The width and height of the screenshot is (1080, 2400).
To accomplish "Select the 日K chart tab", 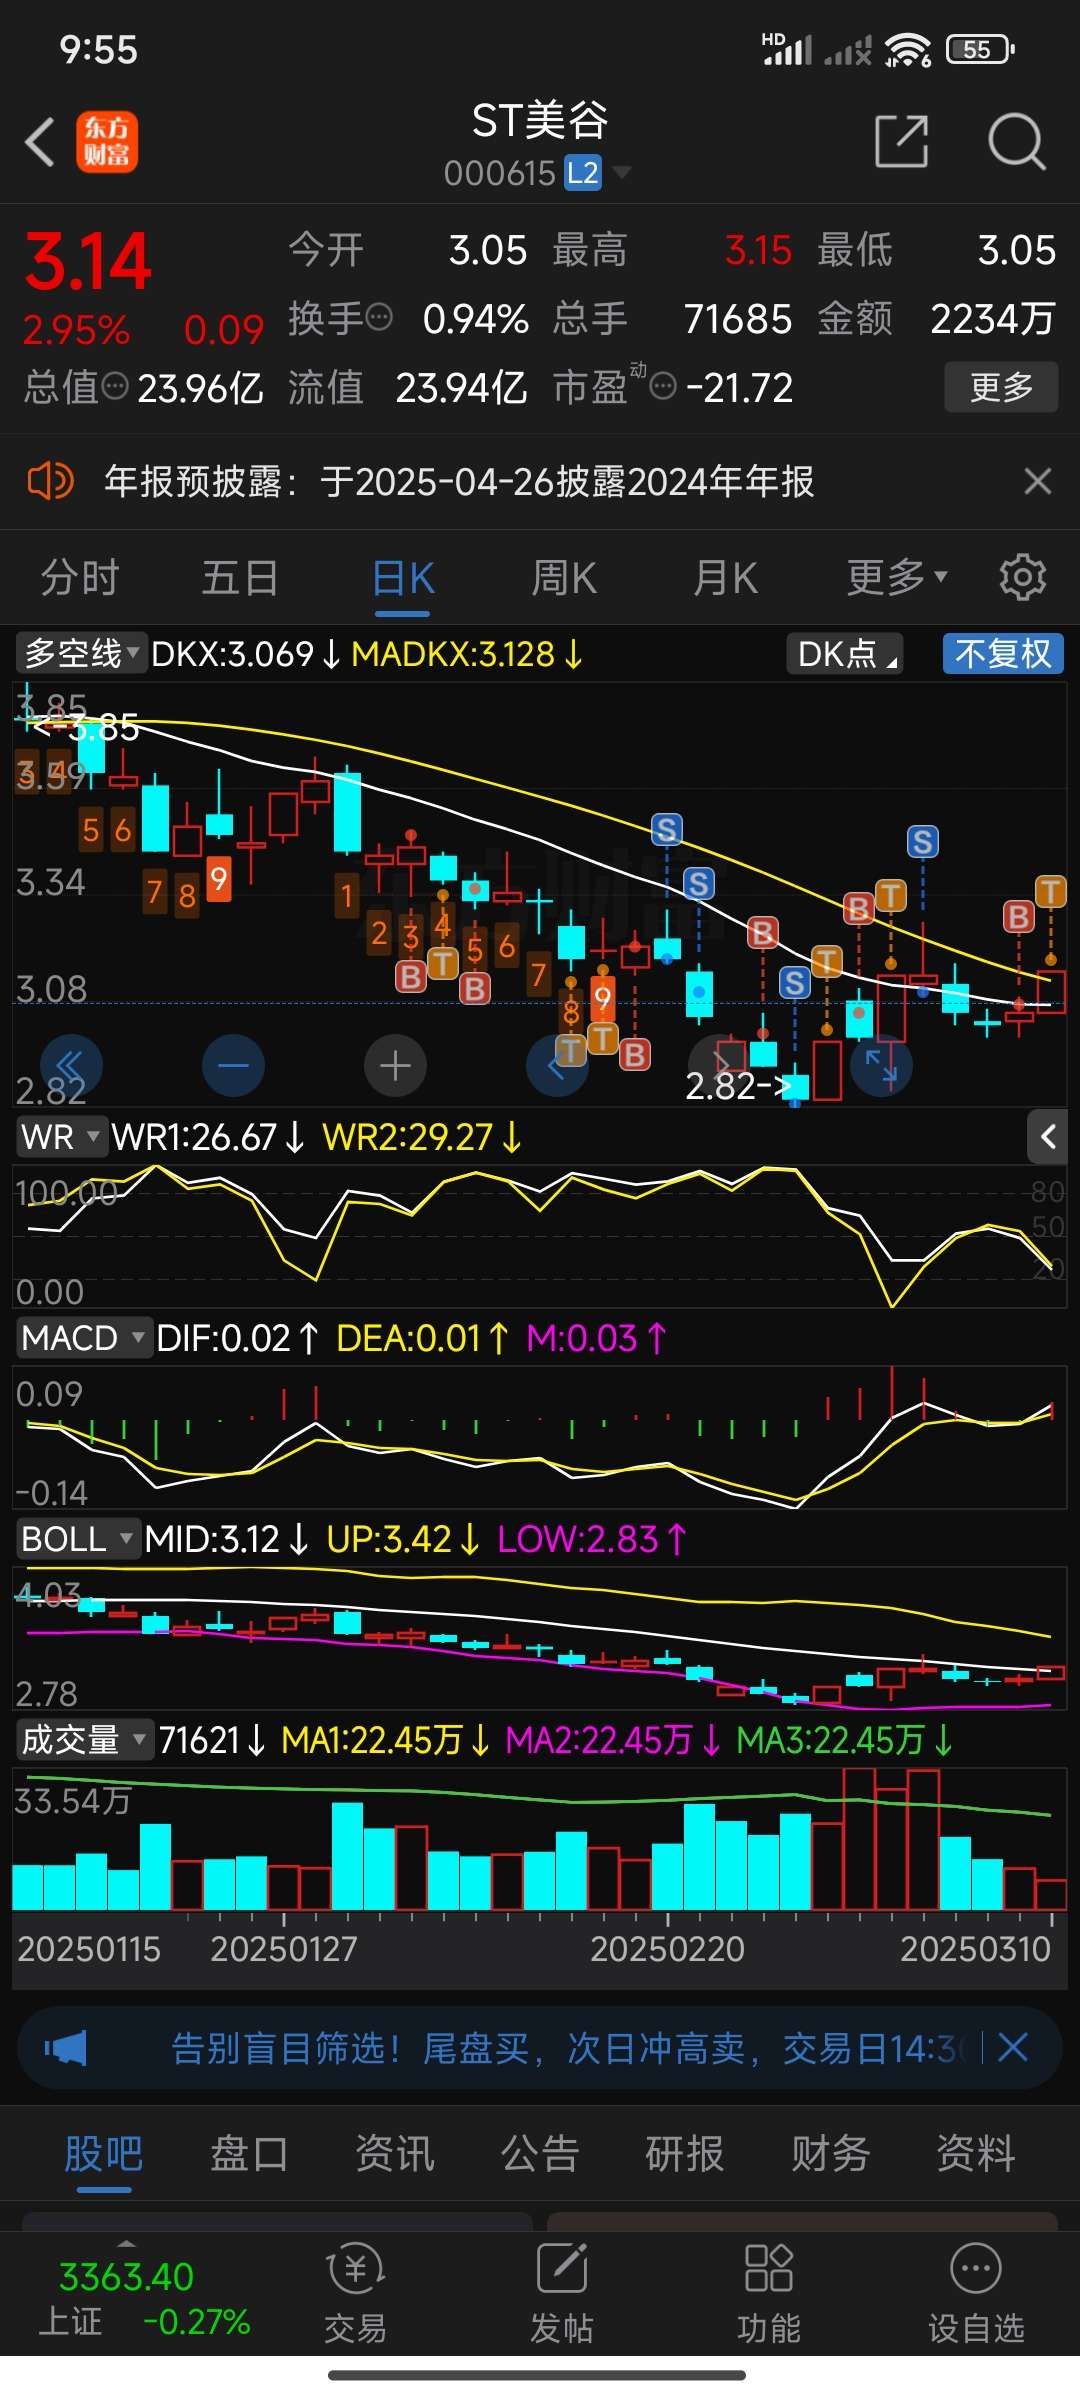I will 403,577.
